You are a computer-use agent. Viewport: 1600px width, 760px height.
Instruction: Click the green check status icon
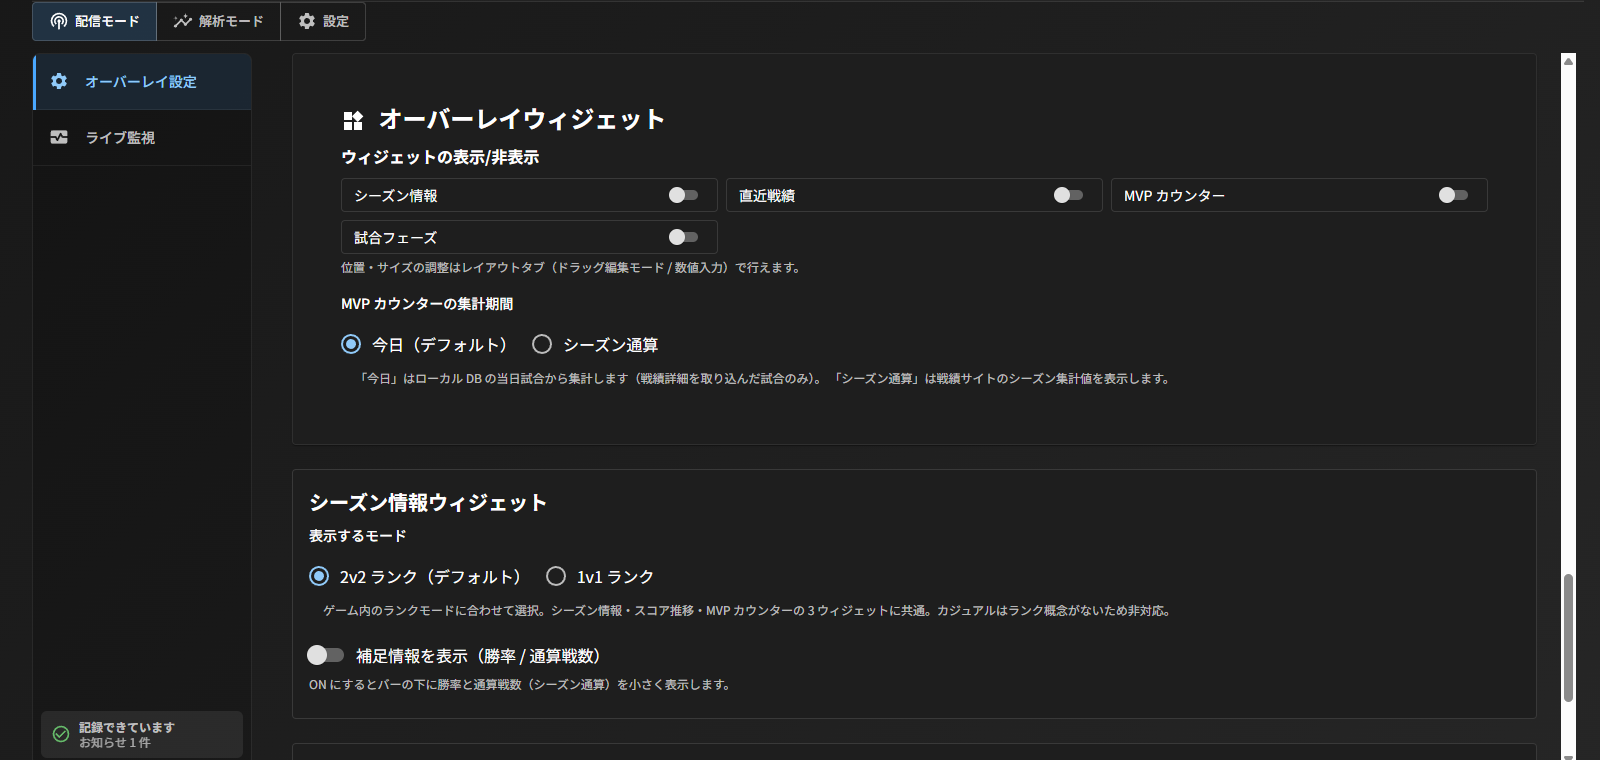[x=61, y=734]
